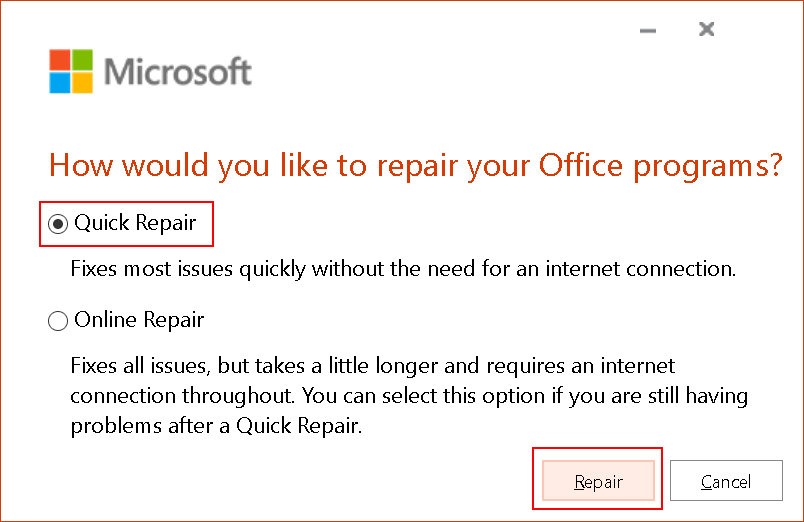Click the "connection throughout" description line
Image resolution: width=804 pixels, height=522 pixels.
click(409, 396)
